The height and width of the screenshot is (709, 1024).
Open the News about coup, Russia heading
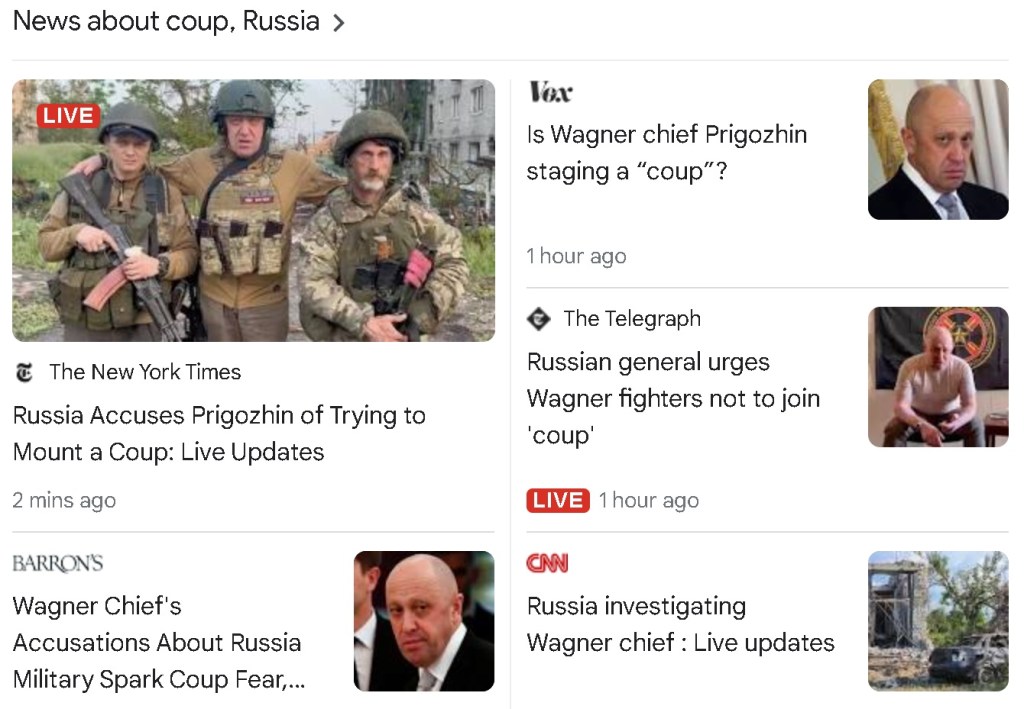coord(167,22)
